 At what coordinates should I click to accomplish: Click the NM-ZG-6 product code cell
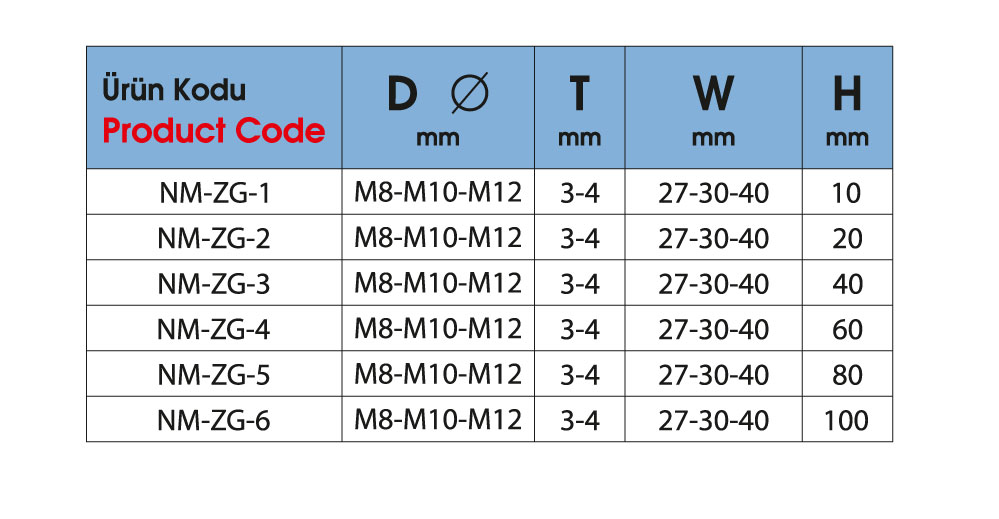(214, 420)
